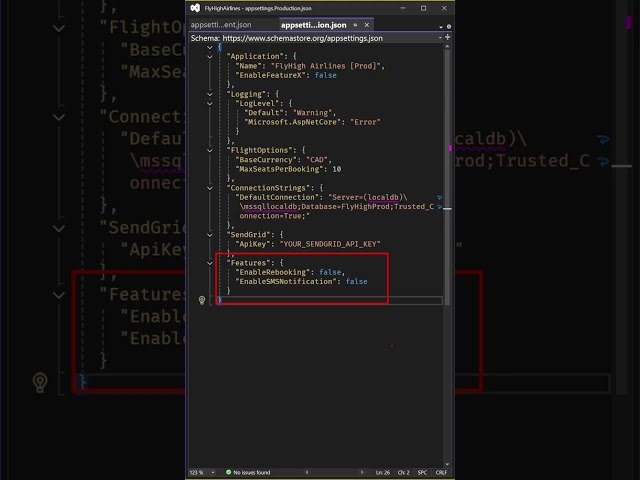
Task: Click the "Microsoft.AspNetCore" key
Action: (293, 122)
